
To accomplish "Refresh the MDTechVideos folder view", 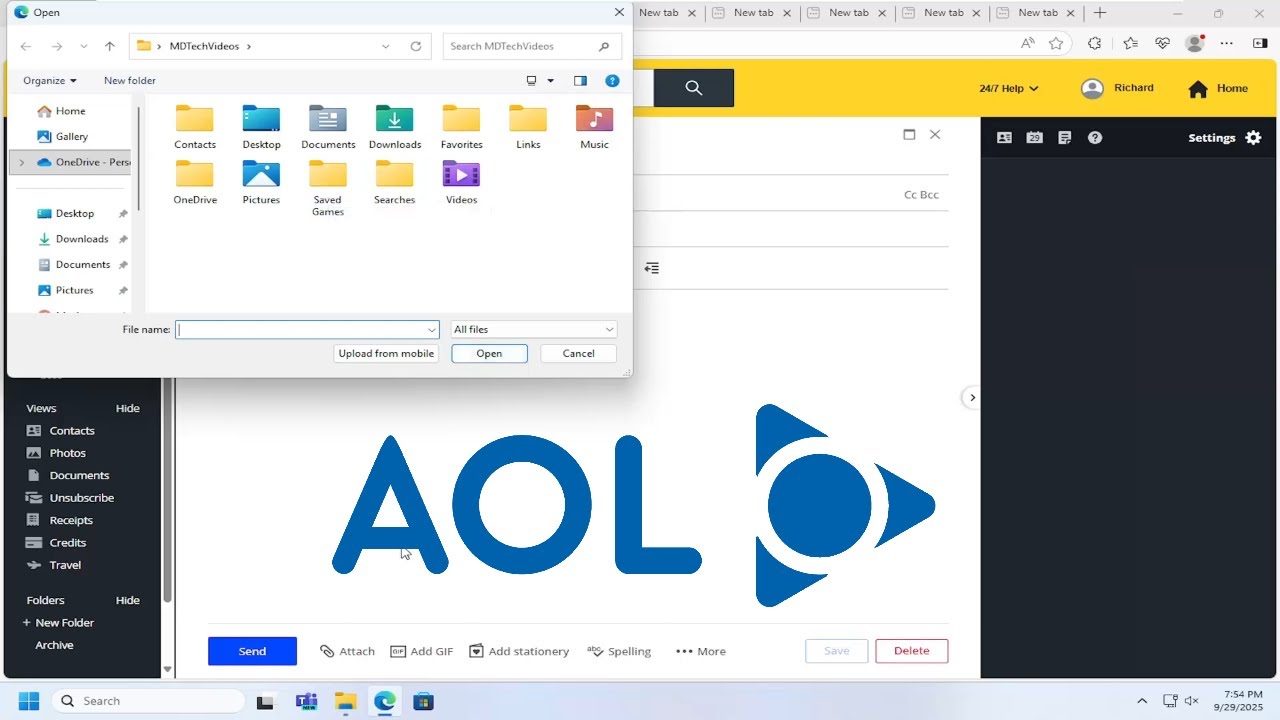I will click(x=416, y=46).
